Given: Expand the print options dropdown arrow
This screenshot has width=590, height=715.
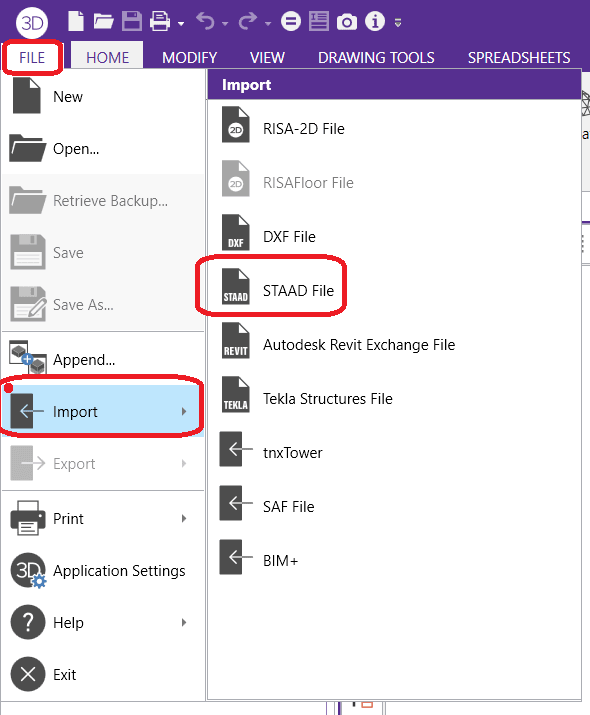Looking at the screenshot, I should pyautogui.click(x=181, y=24).
